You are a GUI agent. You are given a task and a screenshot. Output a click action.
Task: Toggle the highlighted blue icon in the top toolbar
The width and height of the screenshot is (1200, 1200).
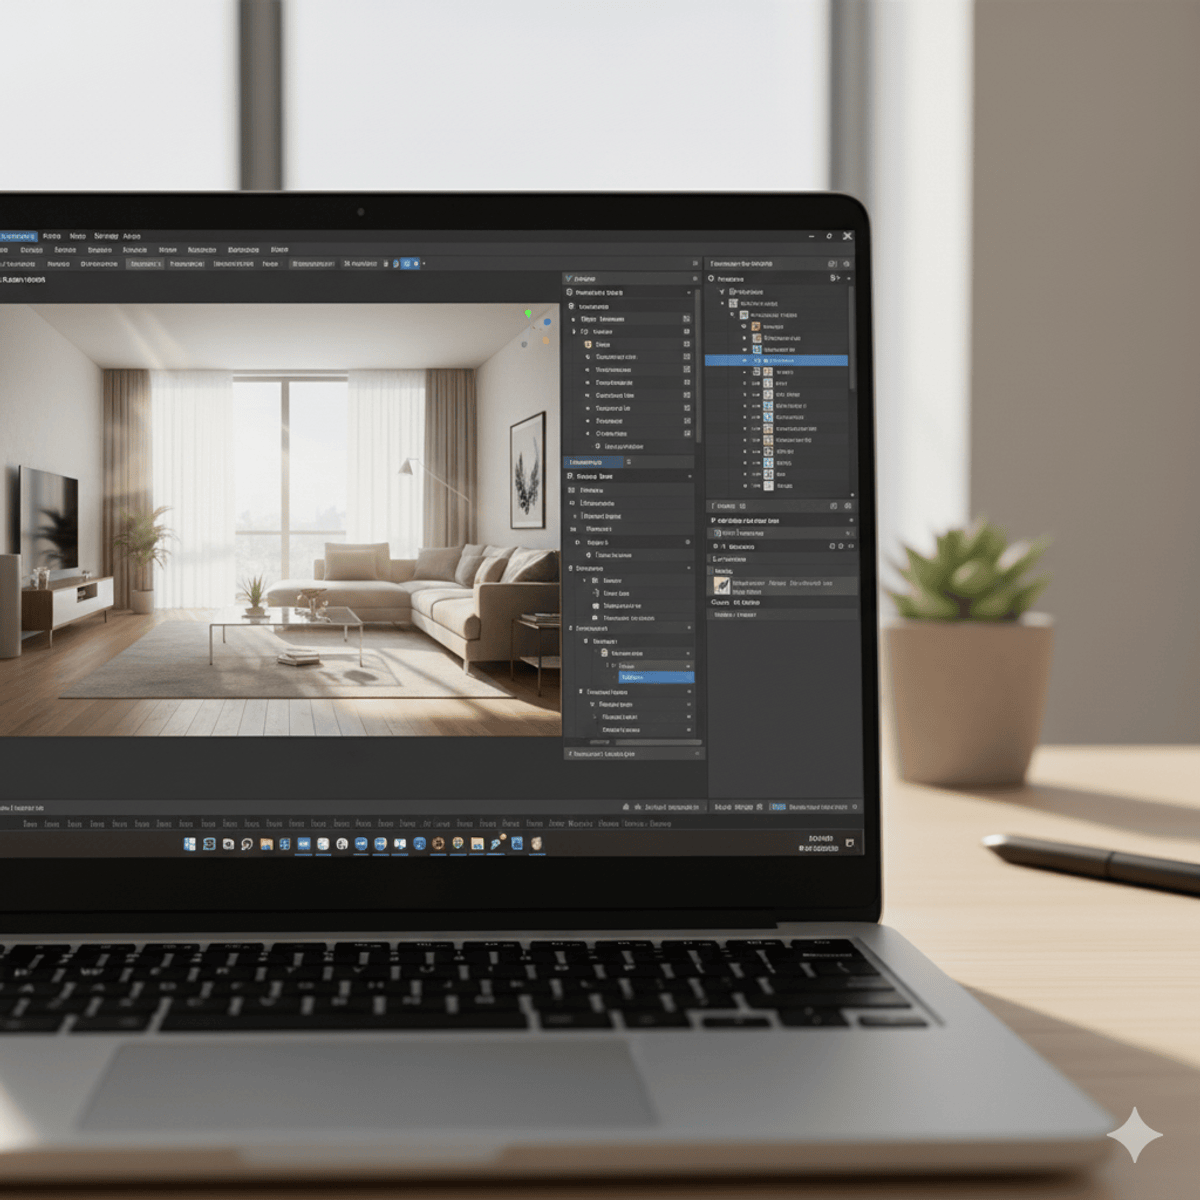(408, 264)
